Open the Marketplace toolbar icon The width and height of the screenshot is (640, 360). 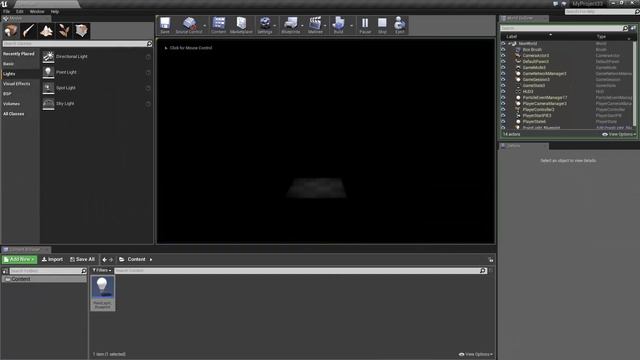tap(241, 25)
